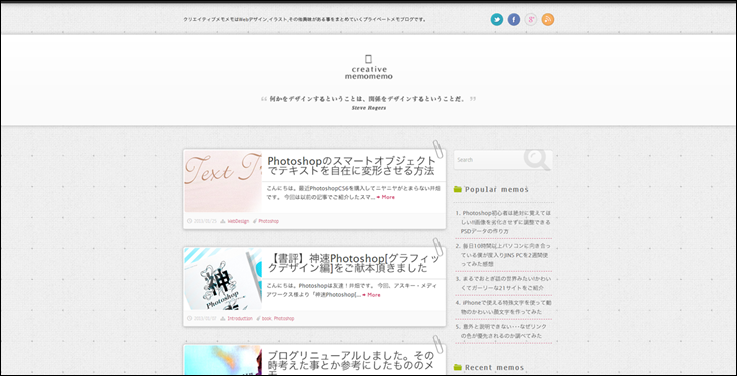Click the magnifier search icon
The width and height of the screenshot is (737, 376).
point(537,159)
